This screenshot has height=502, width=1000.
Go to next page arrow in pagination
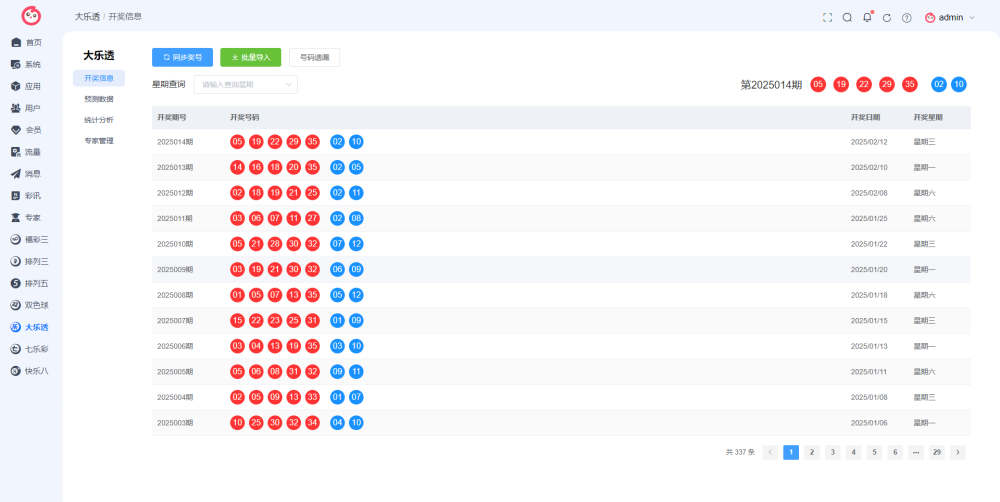957,452
